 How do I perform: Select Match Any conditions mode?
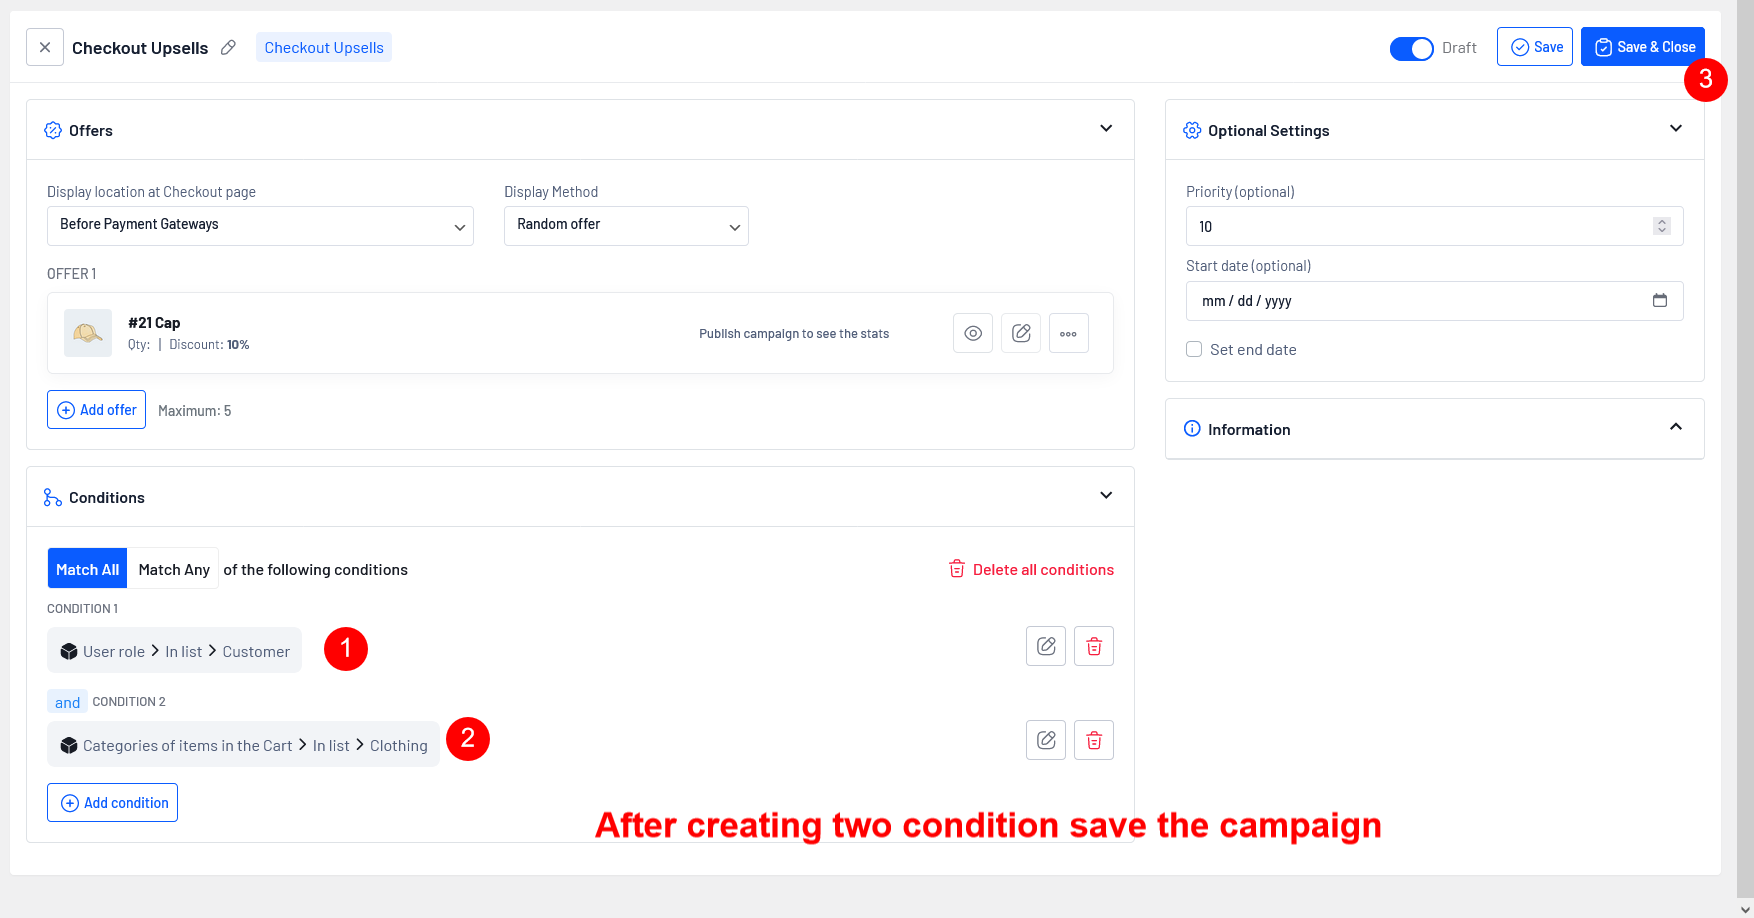point(174,569)
